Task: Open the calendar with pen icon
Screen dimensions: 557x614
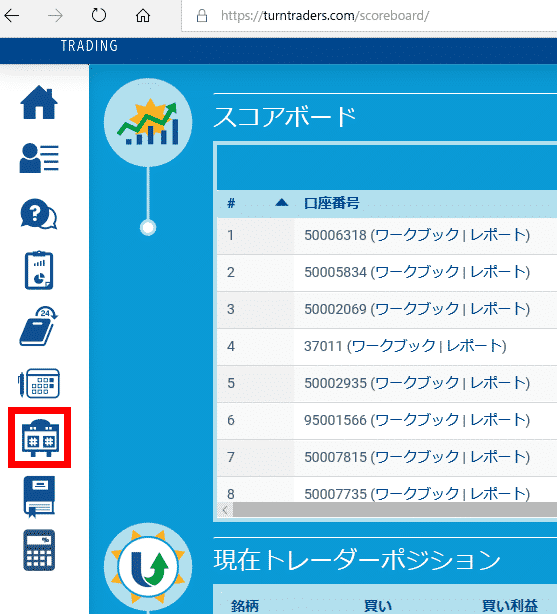Action: 39,383
